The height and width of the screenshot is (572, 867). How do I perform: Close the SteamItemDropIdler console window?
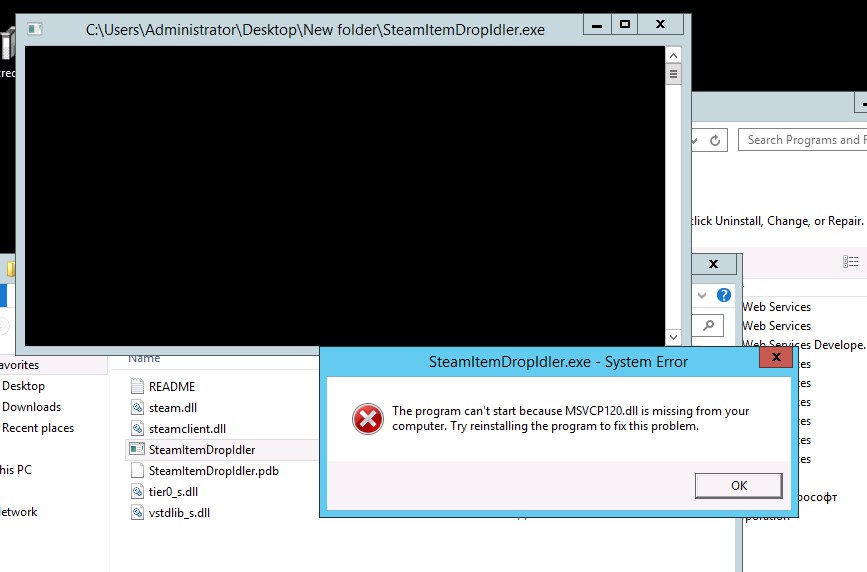click(x=661, y=25)
